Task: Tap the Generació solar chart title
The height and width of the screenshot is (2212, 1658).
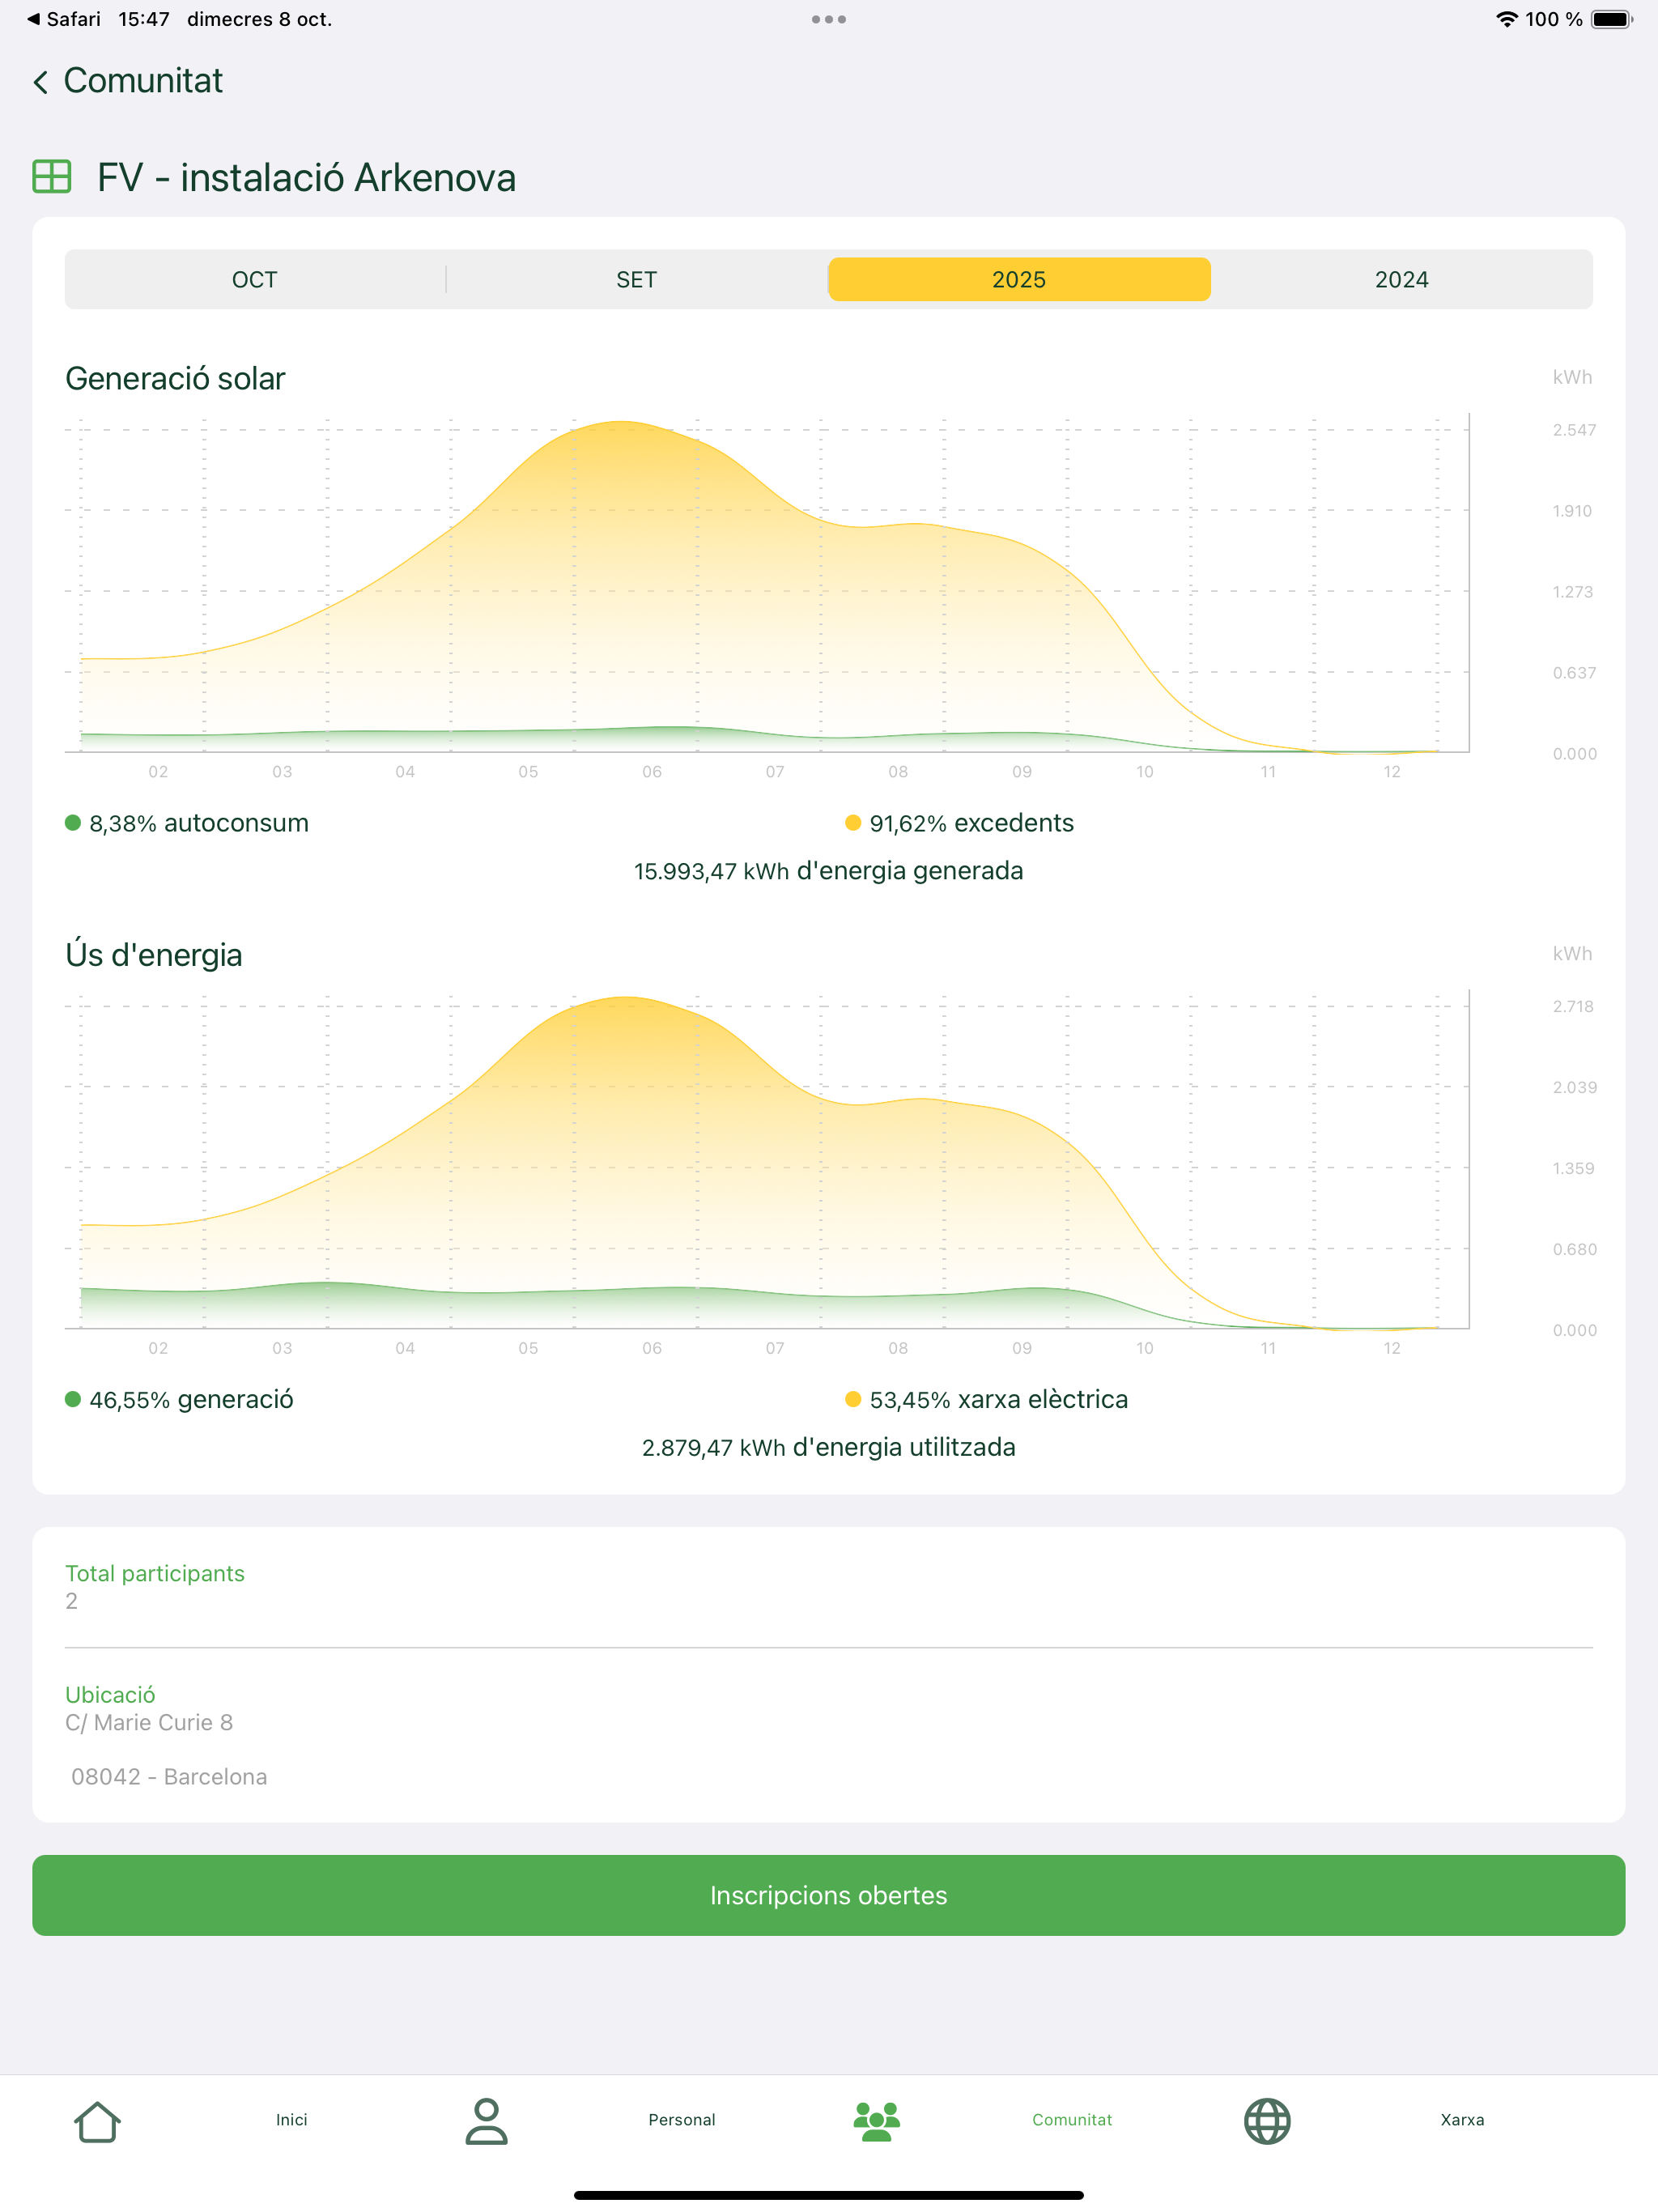Action: (175, 379)
